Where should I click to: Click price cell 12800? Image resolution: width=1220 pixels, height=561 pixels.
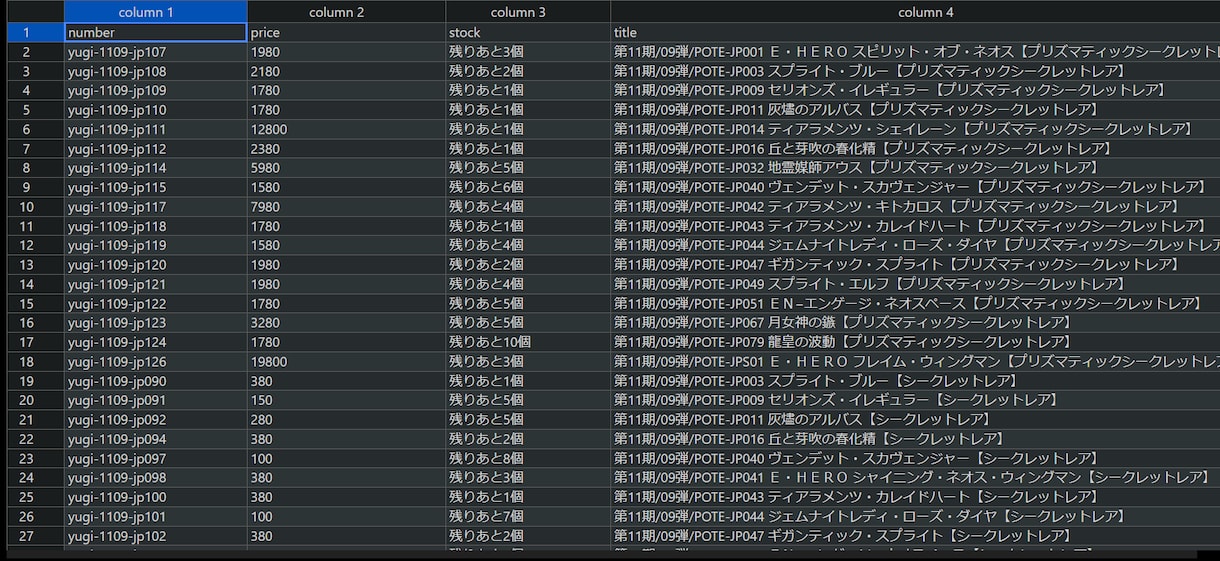click(x=346, y=129)
